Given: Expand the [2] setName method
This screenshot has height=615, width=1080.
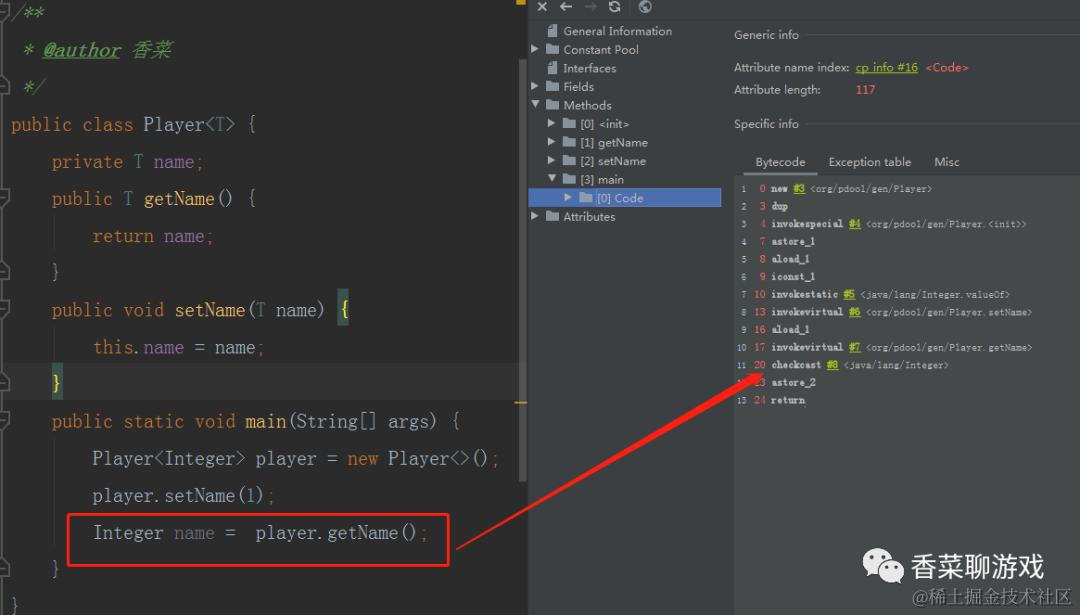Looking at the screenshot, I should tap(552, 160).
